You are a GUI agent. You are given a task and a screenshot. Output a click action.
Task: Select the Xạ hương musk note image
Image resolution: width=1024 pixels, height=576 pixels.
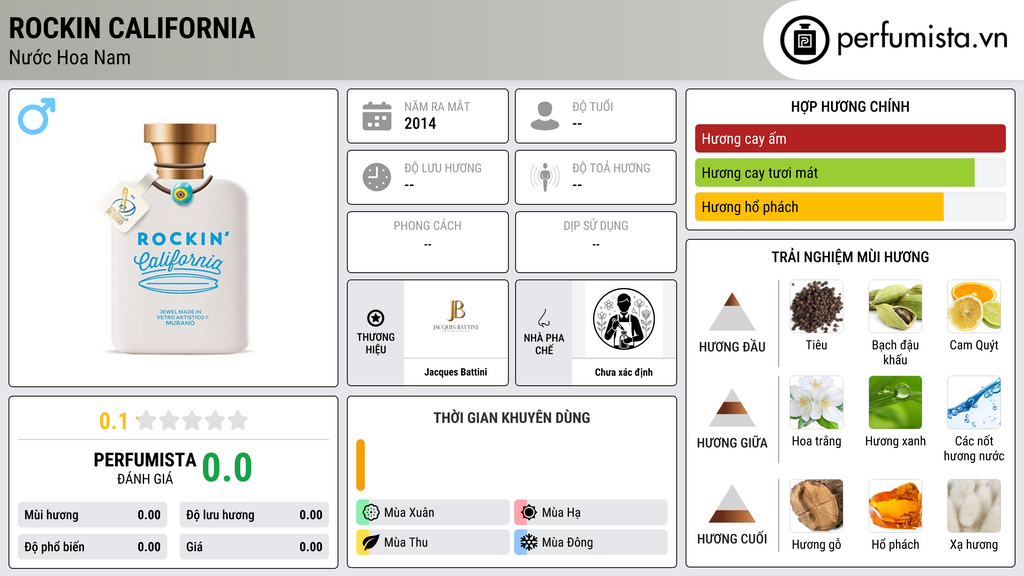point(974,506)
